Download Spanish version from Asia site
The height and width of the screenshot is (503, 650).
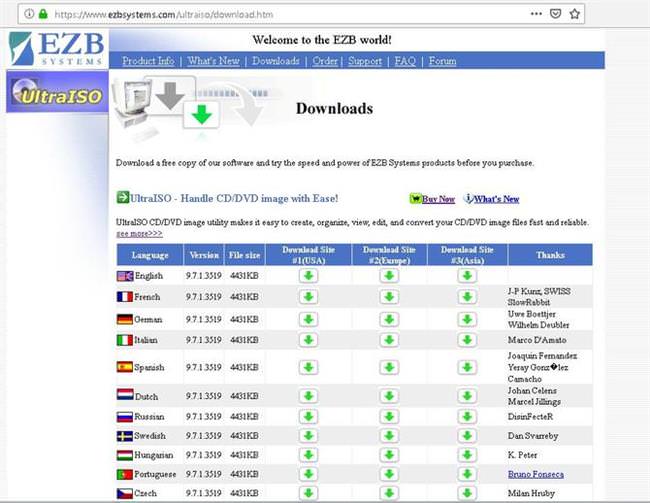467,367
